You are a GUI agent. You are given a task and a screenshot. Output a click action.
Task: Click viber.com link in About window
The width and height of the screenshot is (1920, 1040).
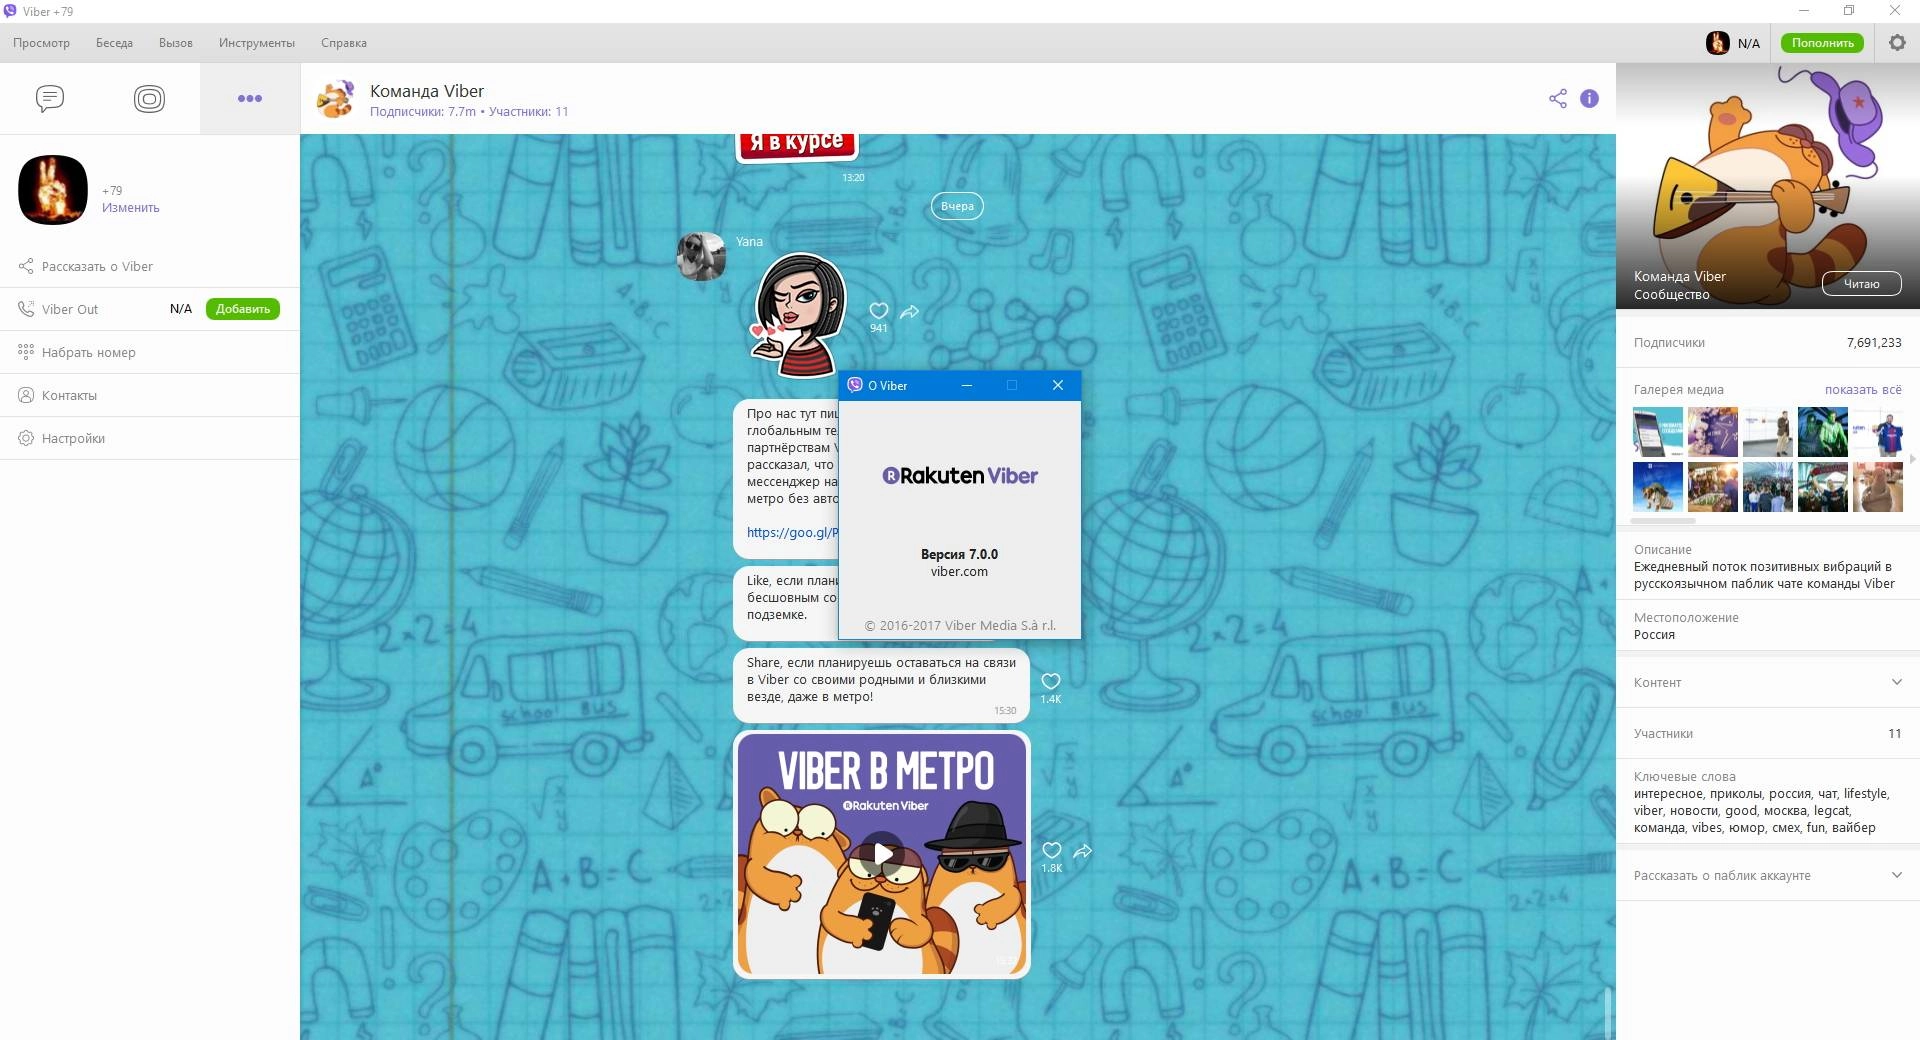click(x=959, y=572)
